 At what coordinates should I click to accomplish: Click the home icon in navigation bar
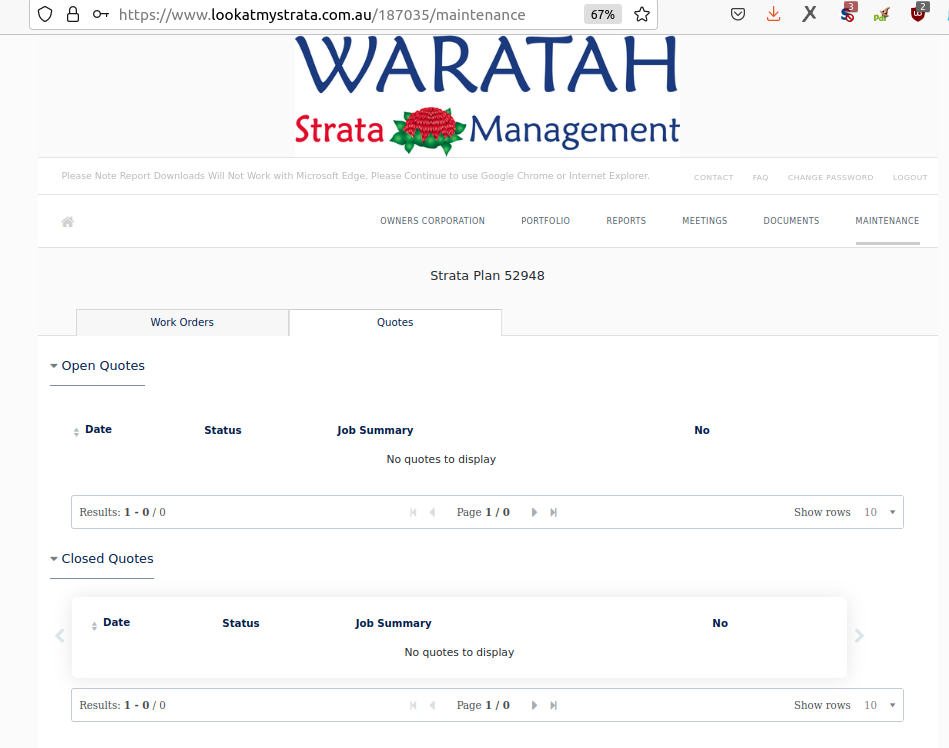[x=68, y=221]
